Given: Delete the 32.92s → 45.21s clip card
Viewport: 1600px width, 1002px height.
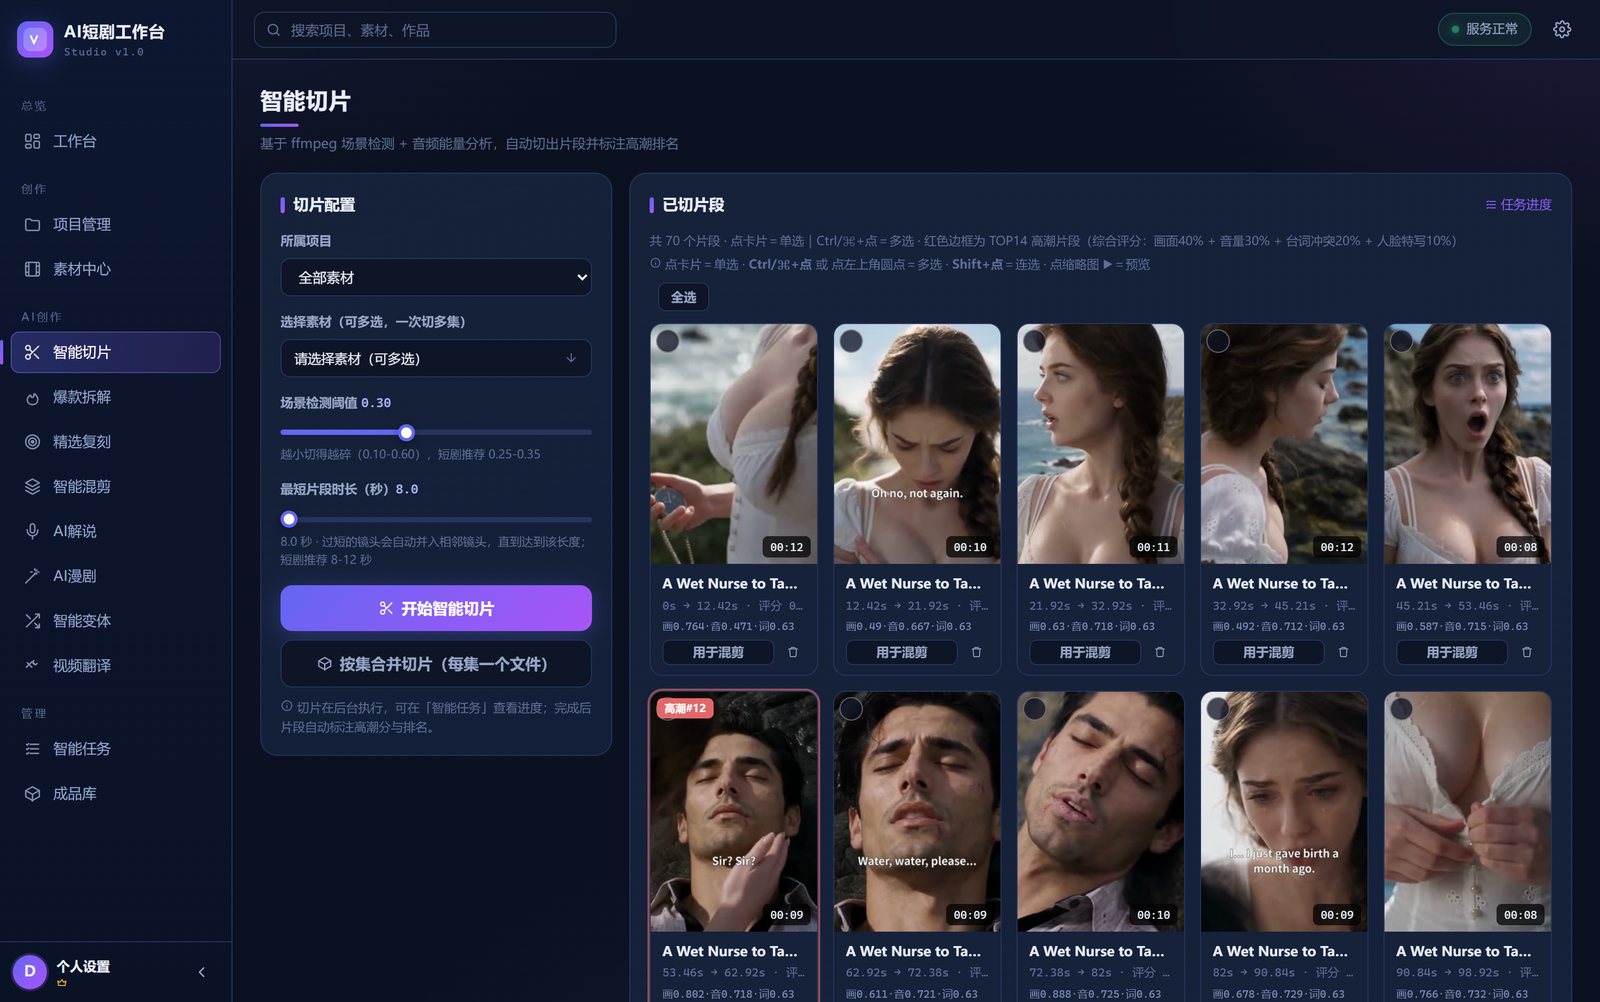Looking at the screenshot, I should coord(1343,652).
